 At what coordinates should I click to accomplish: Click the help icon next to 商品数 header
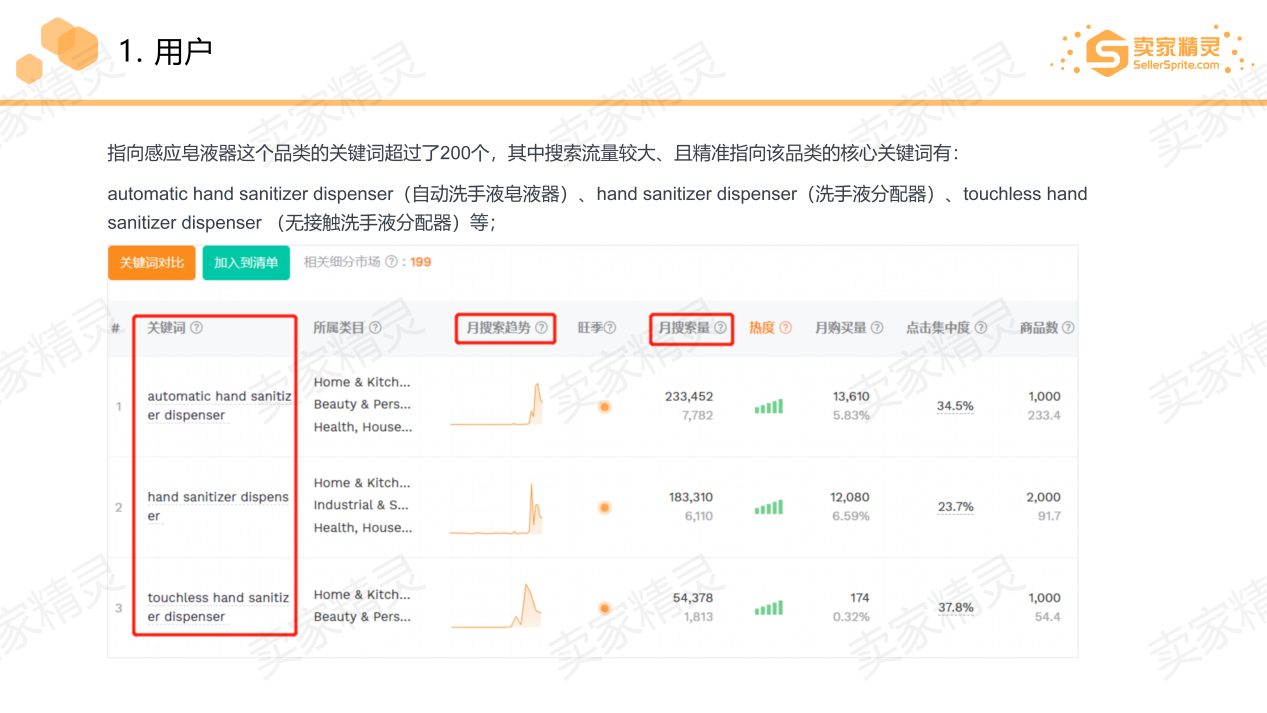point(1068,328)
